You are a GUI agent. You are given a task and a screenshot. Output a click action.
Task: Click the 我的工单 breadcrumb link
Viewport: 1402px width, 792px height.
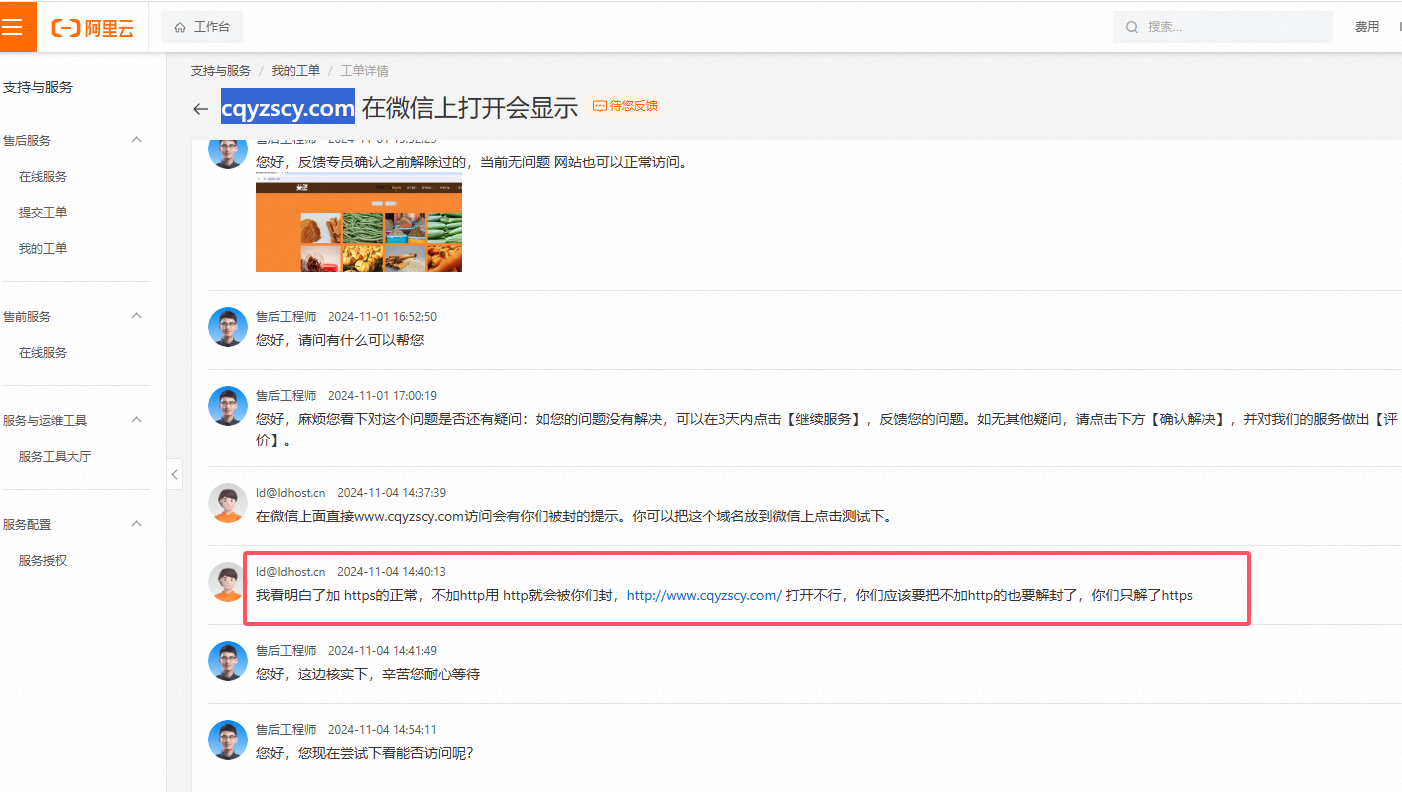296,71
